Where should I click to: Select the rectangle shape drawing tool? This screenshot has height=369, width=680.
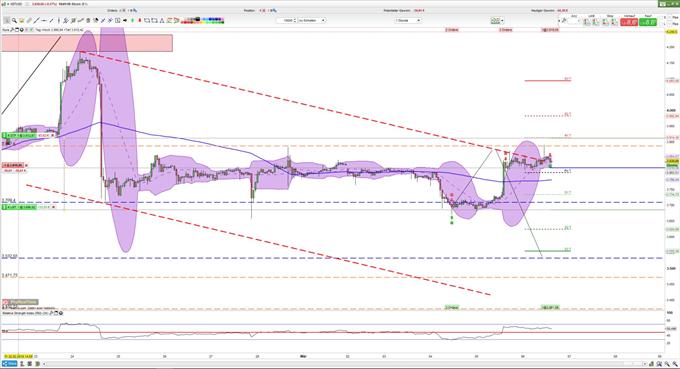147,20
